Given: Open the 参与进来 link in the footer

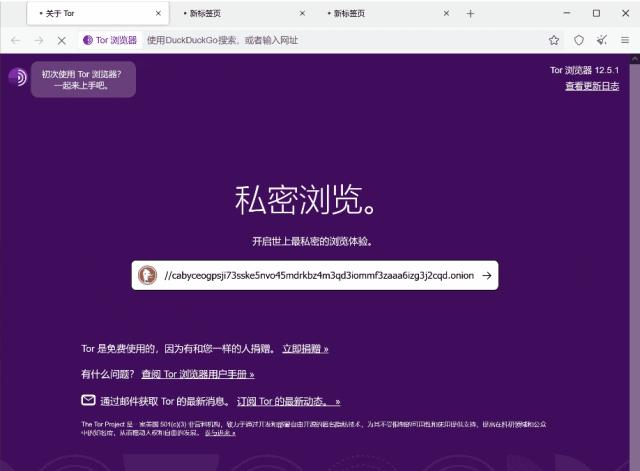Looking at the screenshot, I should tap(220, 433).
